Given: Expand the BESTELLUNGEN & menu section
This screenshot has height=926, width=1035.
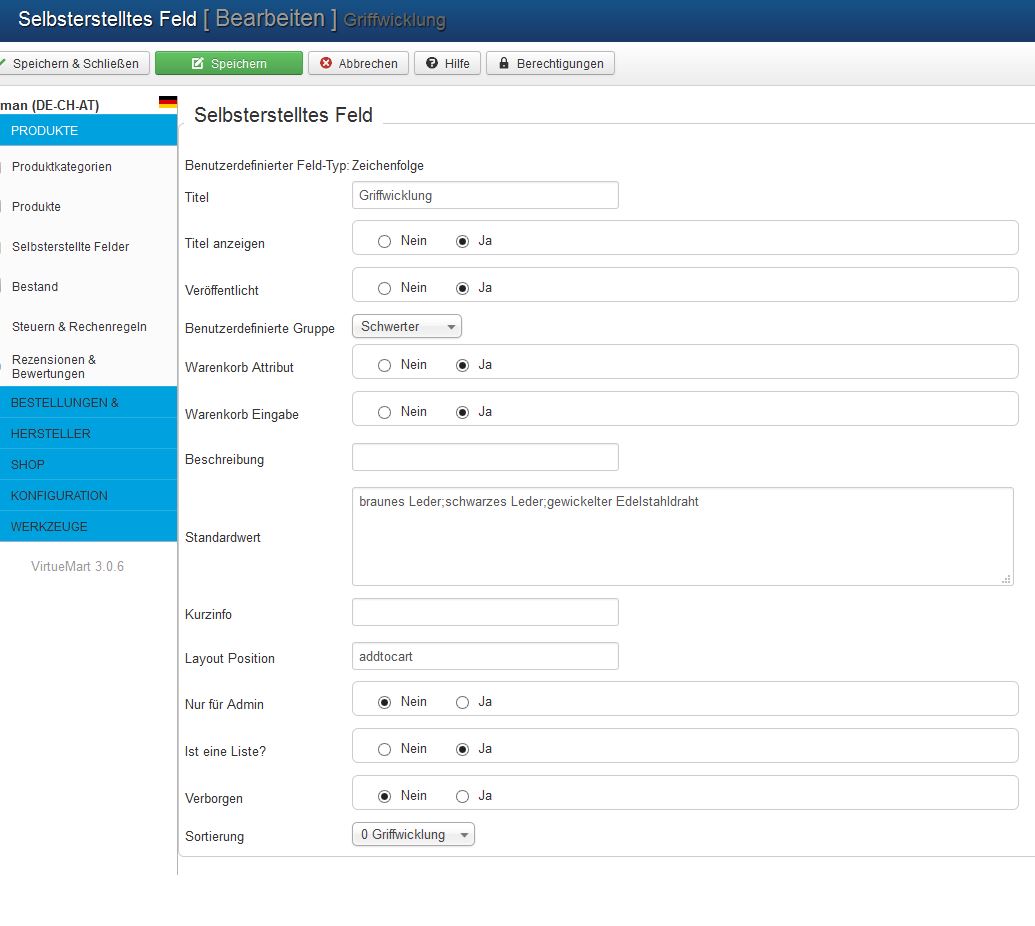Looking at the screenshot, I should click(x=88, y=403).
